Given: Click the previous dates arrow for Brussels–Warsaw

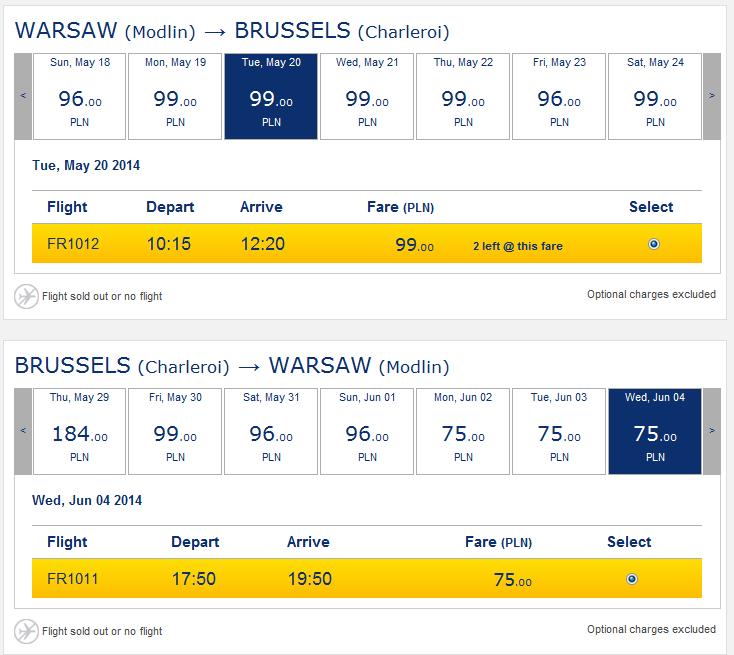Looking at the screenshot, I should click(x=23, y=431).
